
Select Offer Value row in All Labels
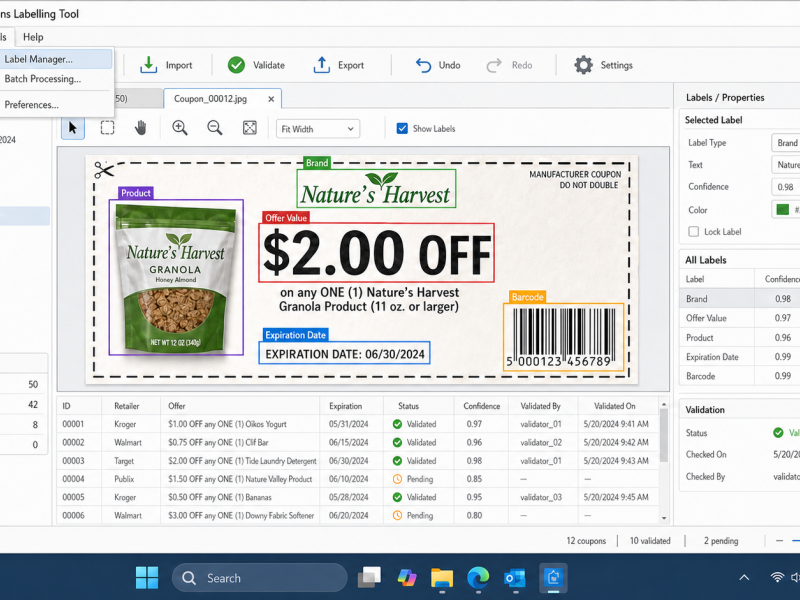click(x=739, y=318)
